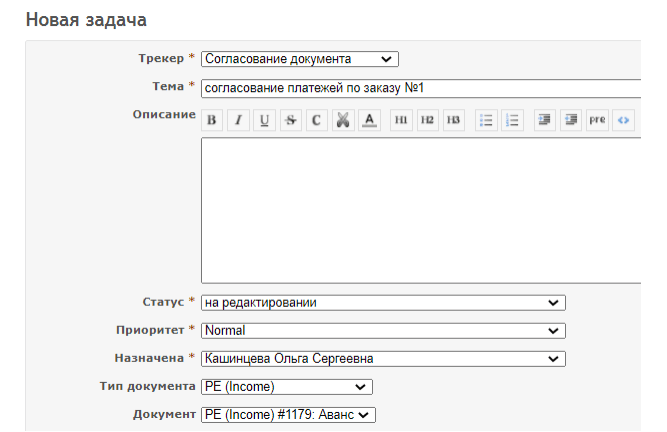667x432 pixels.
Task: Insert Heading 2 with H2 button
Action: (x=427, y=121)
